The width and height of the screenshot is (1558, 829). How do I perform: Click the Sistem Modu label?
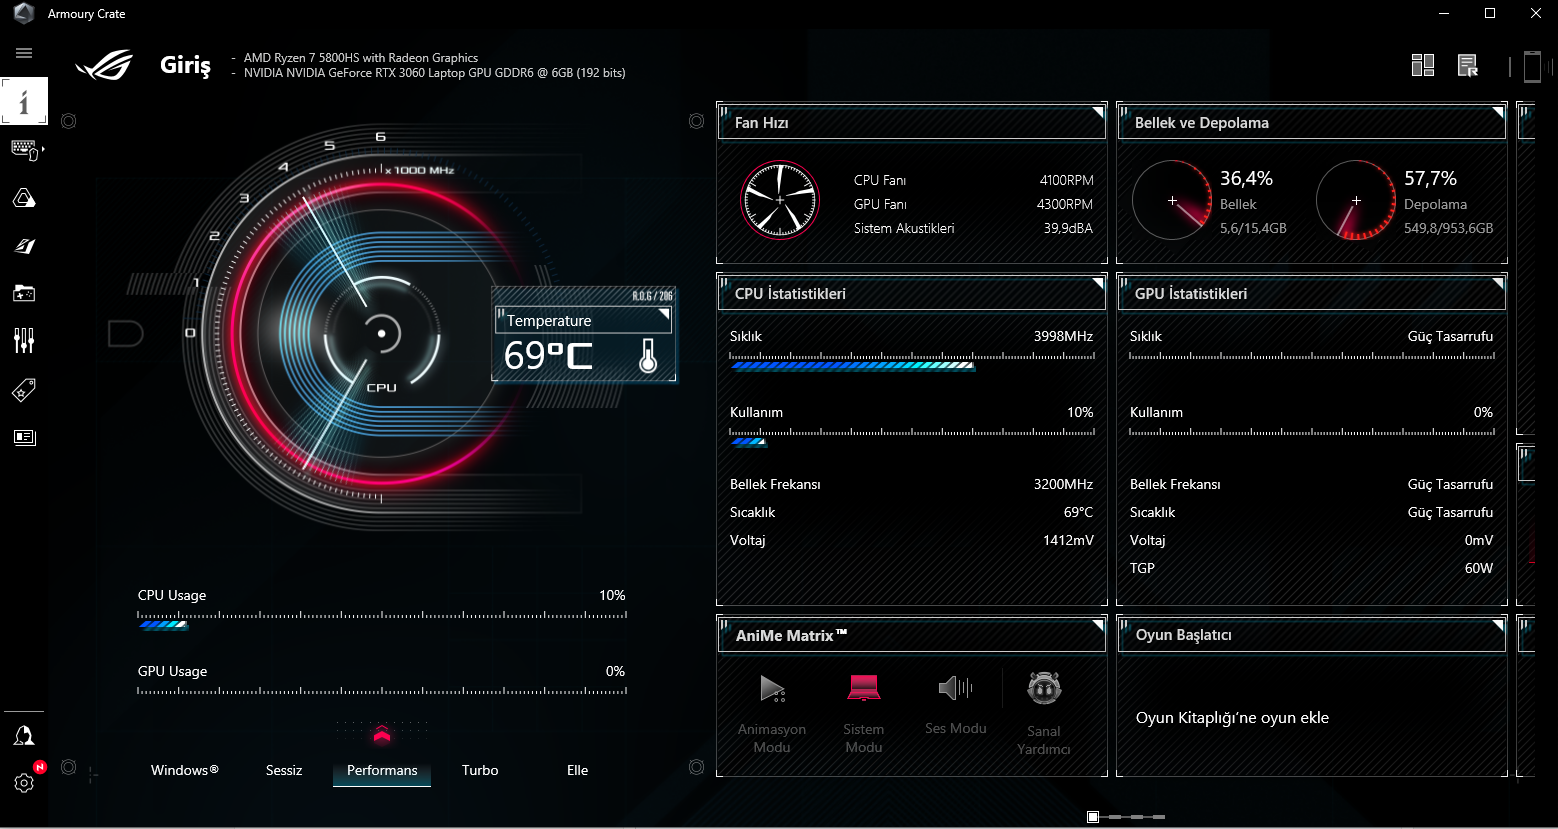click(864, 738)
